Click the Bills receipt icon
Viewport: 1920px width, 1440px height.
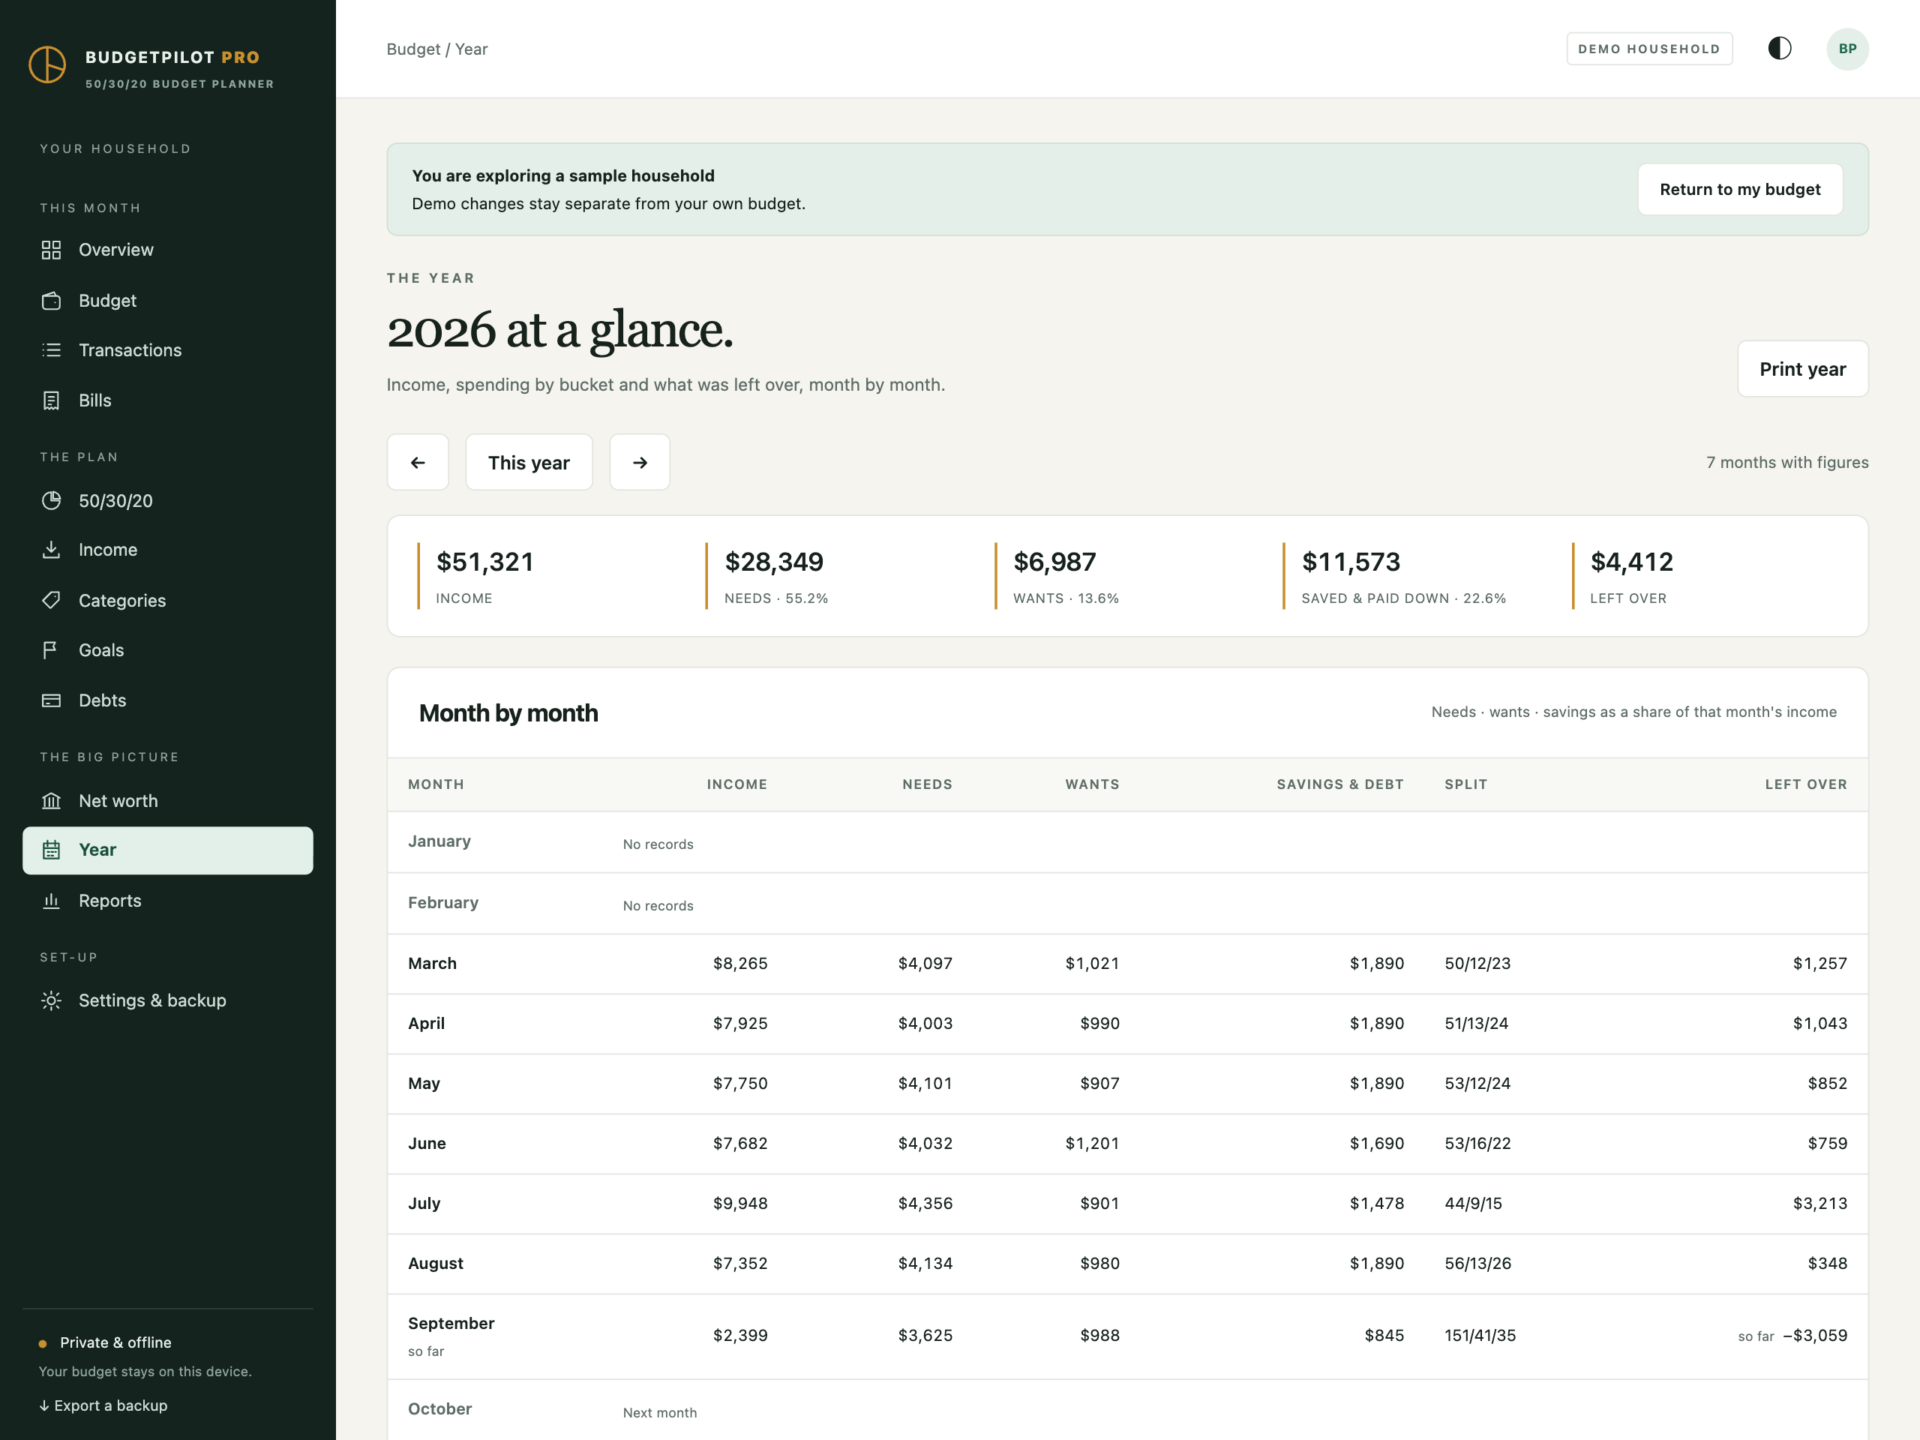pyautogui.click(x=51, y=400)
